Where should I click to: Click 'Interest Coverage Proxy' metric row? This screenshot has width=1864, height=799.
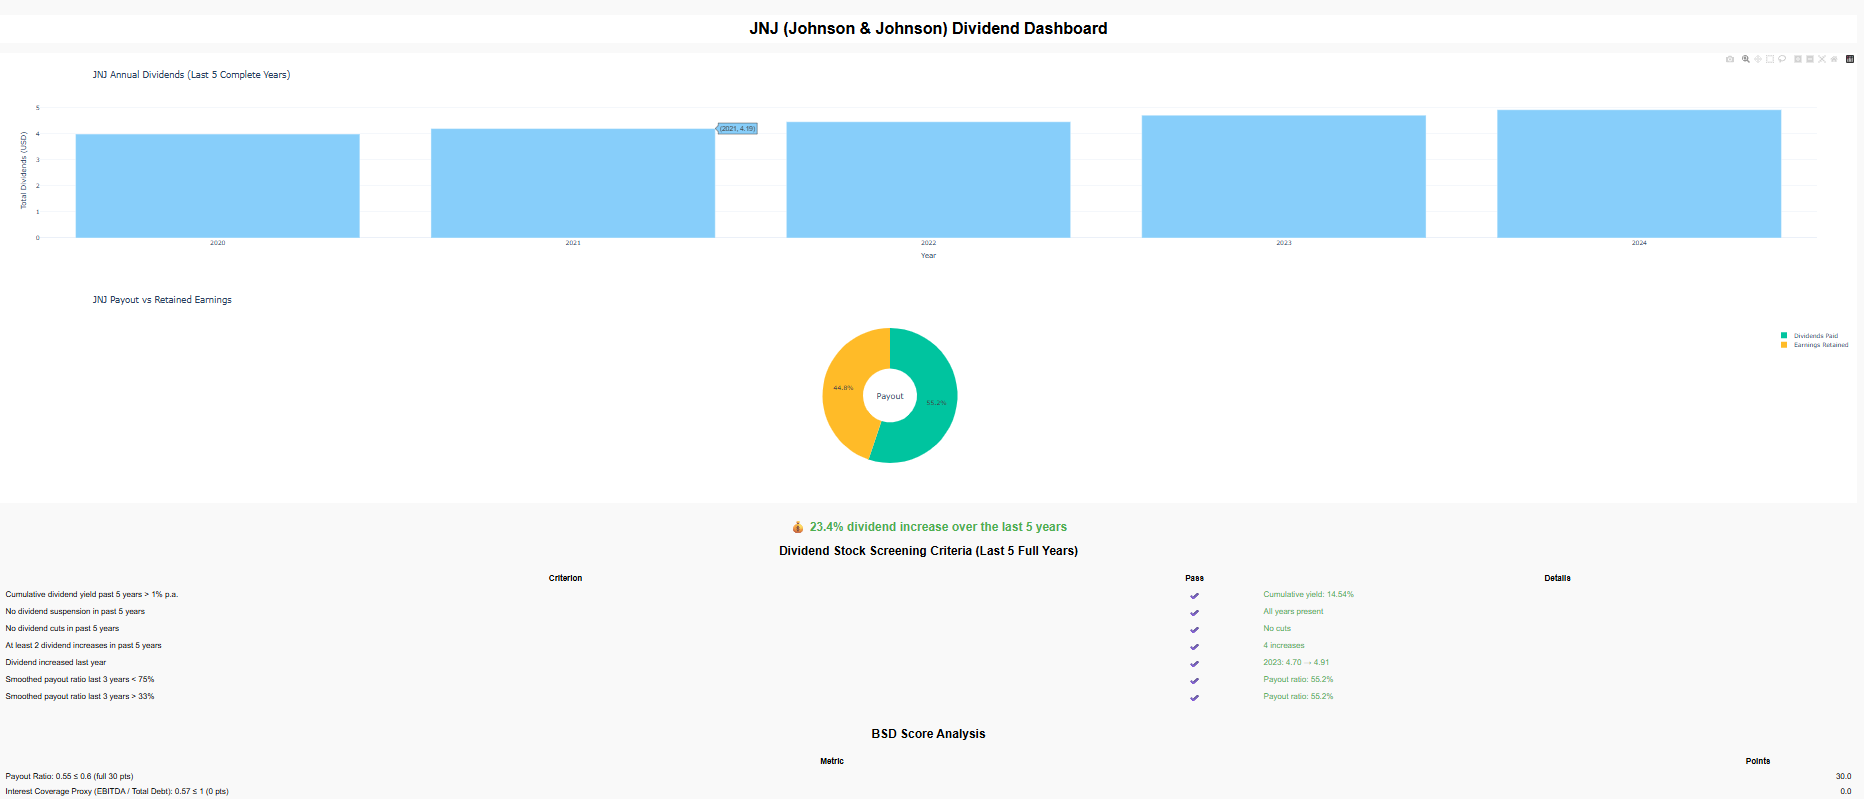tap(117, 791)
